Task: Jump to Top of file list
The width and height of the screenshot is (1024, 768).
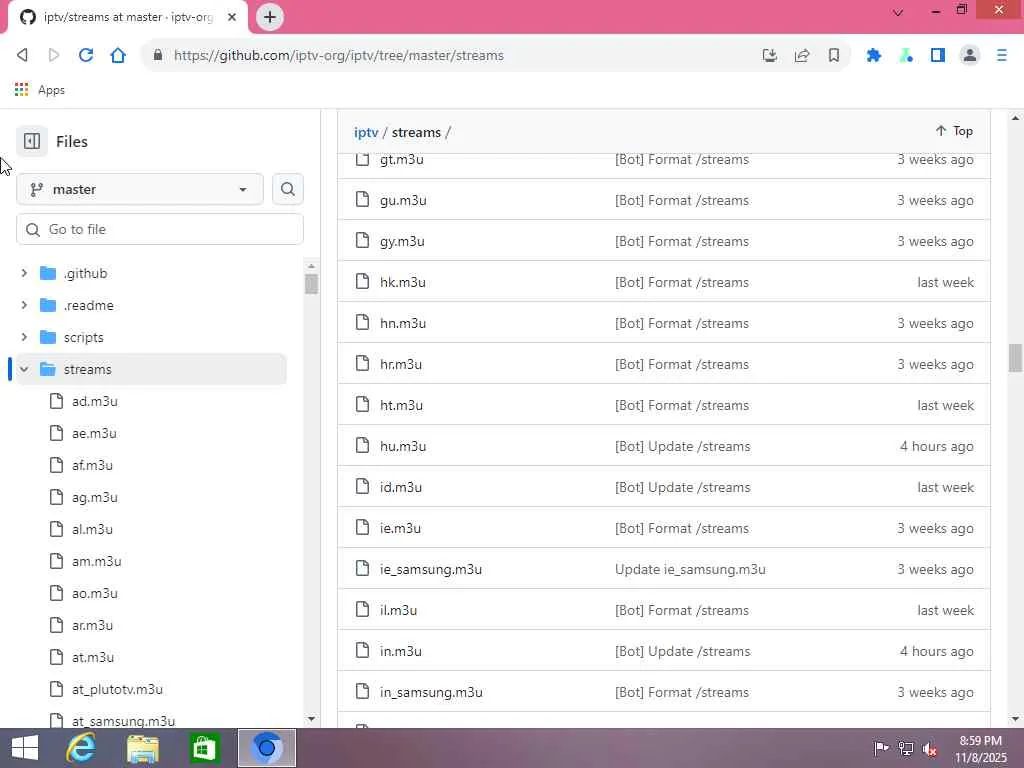Action: 954,131
